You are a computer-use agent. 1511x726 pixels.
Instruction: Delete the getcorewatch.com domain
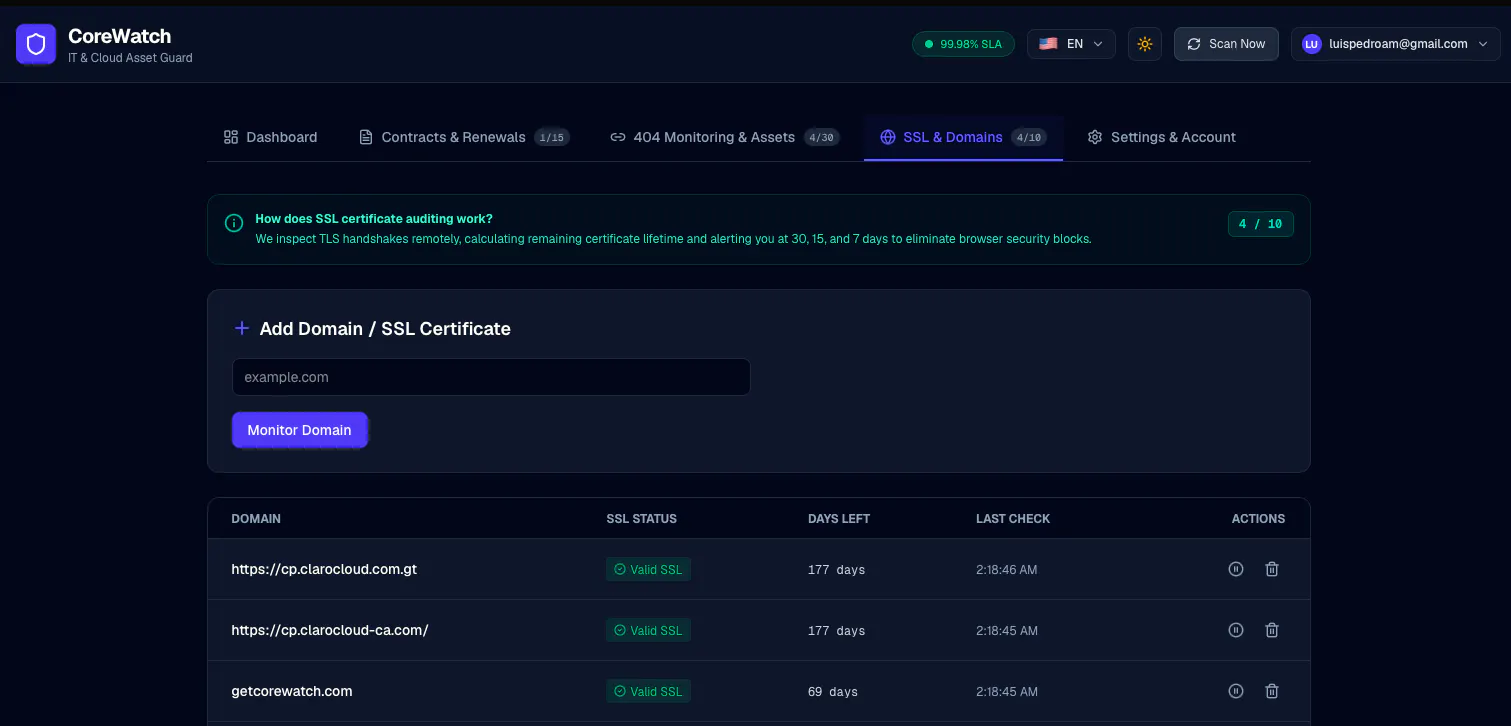coord(1272,691)
